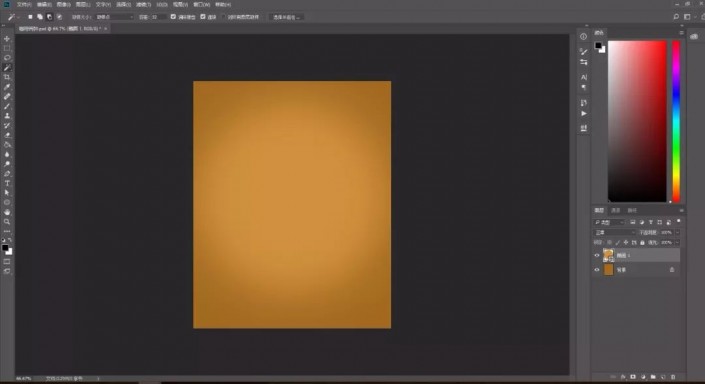Open the workspace switcher icon at top right
Screen dimensions: 705x384
click(x=687, y=17)
